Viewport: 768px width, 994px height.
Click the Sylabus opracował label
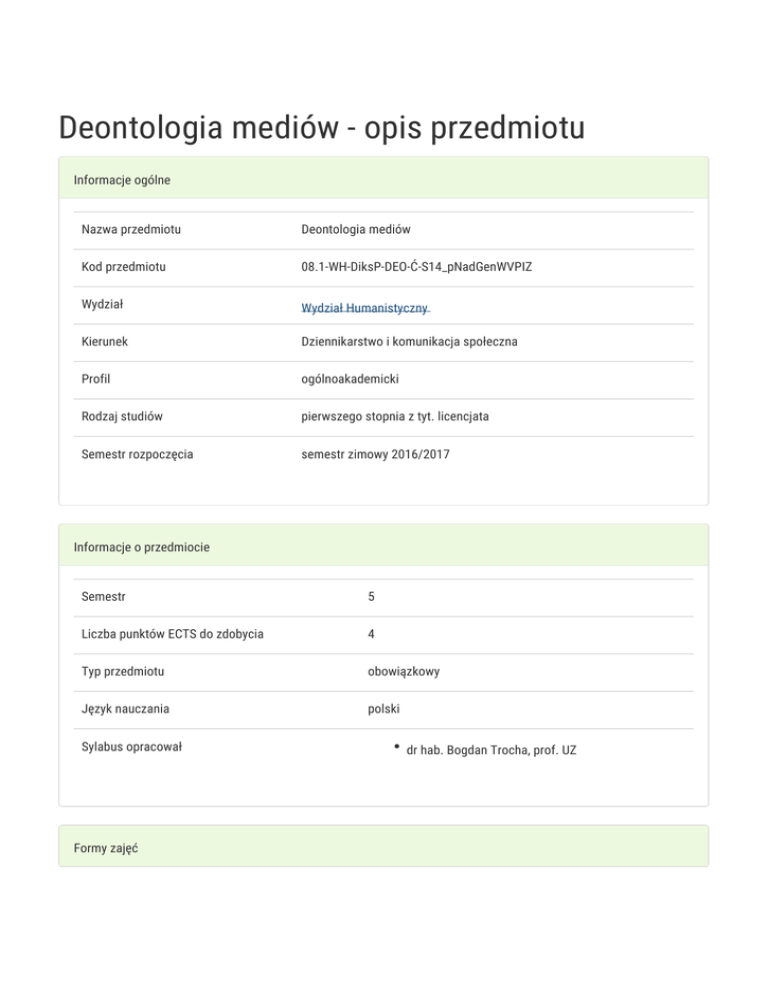(131, 746)
